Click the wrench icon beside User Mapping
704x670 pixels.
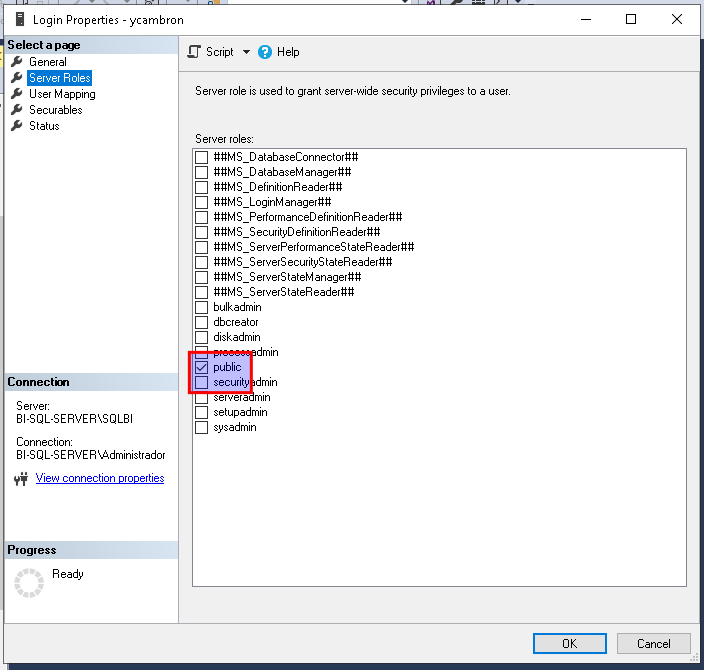click(x=16, y=94)
